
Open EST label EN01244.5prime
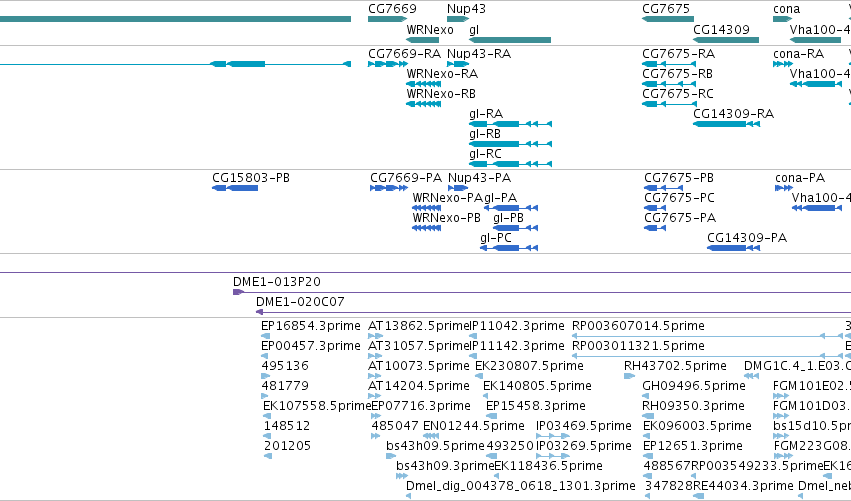pos(474,427)
